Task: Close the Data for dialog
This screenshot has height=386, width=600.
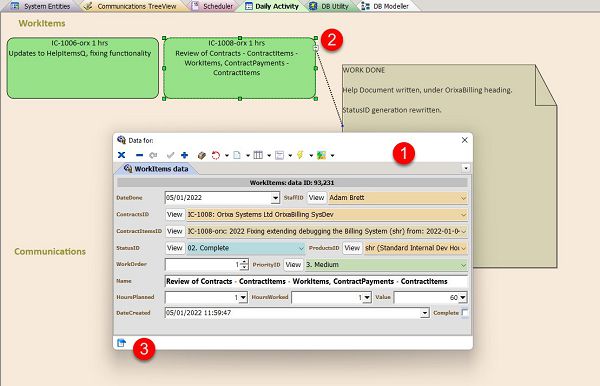Action: point(465,140)
